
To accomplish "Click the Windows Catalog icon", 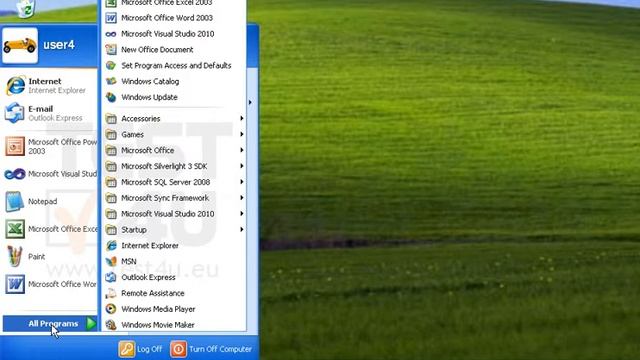I will pyautogui.click(x=111, y=82).
